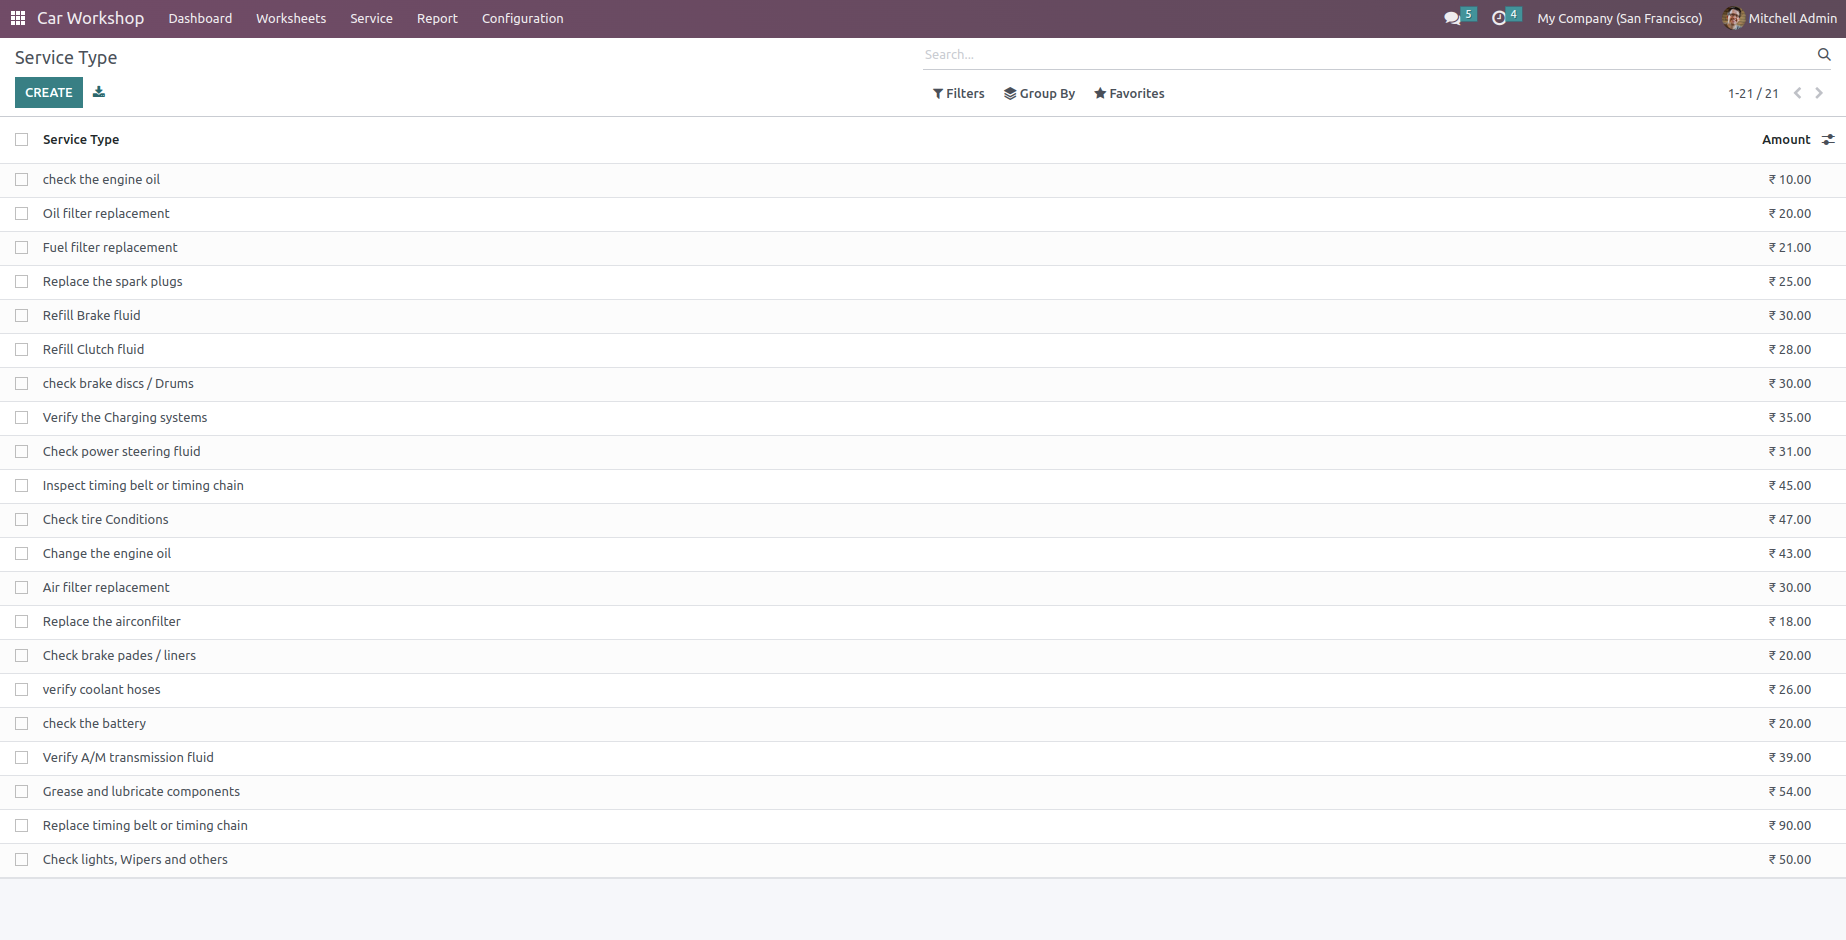1846x940 pixels.
Task: Open the Report menu
Action: pos(437,18)
